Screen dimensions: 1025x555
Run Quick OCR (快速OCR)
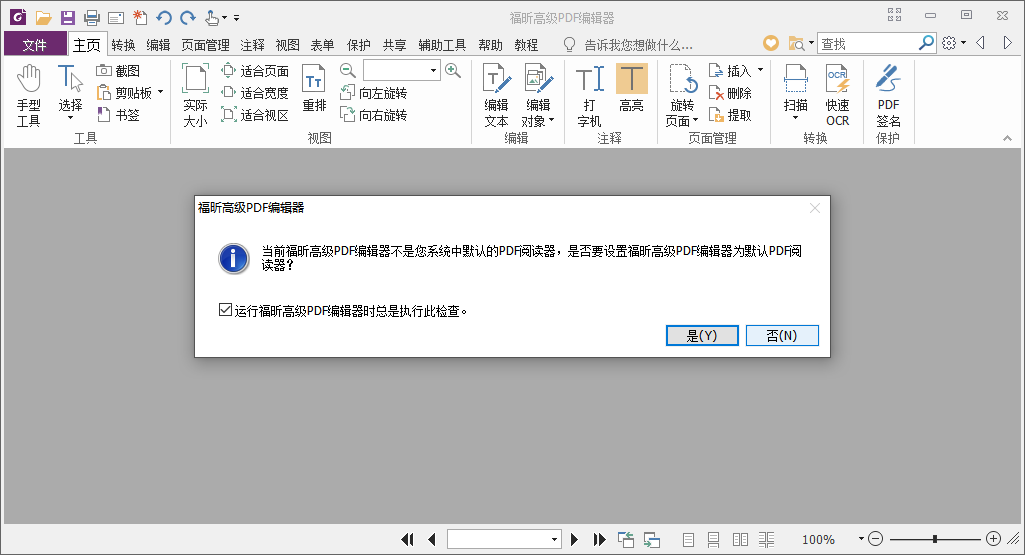[837, 96]
